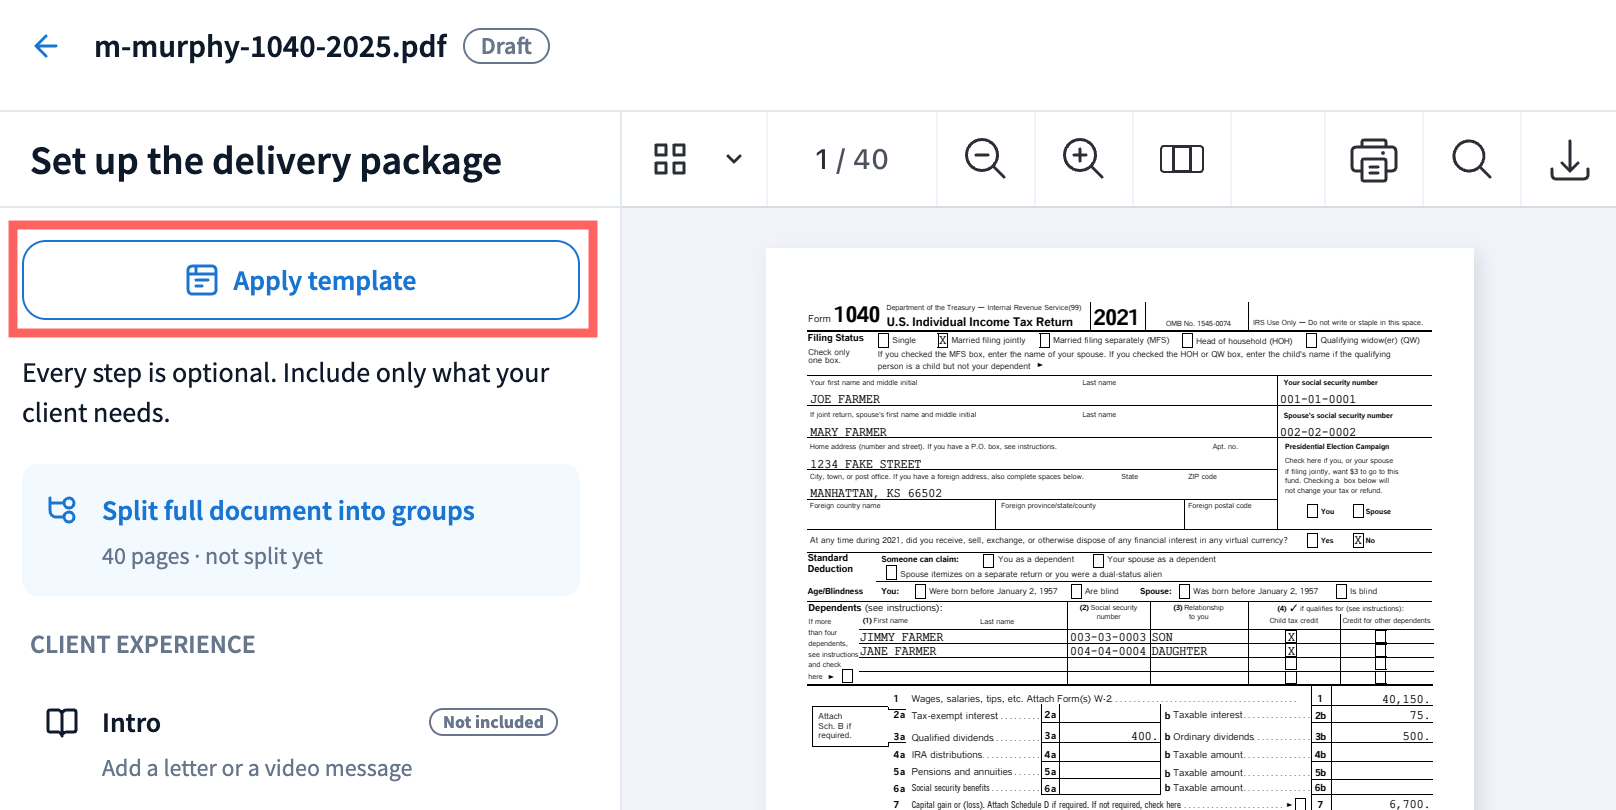1616x810 pixels.
Task: Zoom in on the PDF preview
Action: (1083, 159)
